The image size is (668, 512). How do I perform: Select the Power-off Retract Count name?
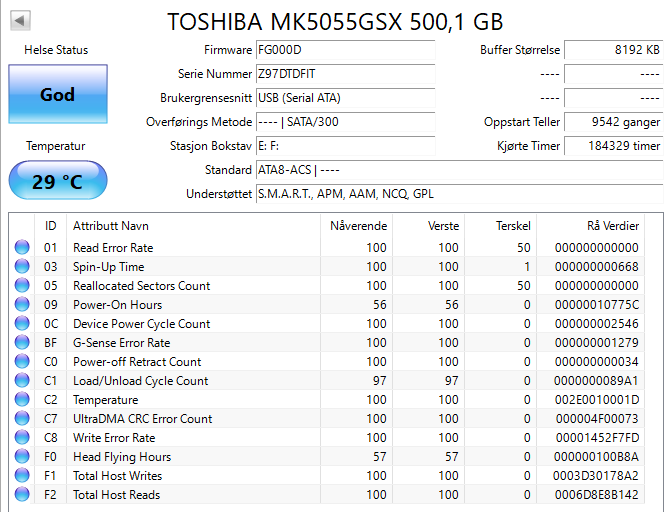click(x=137, y=362)
